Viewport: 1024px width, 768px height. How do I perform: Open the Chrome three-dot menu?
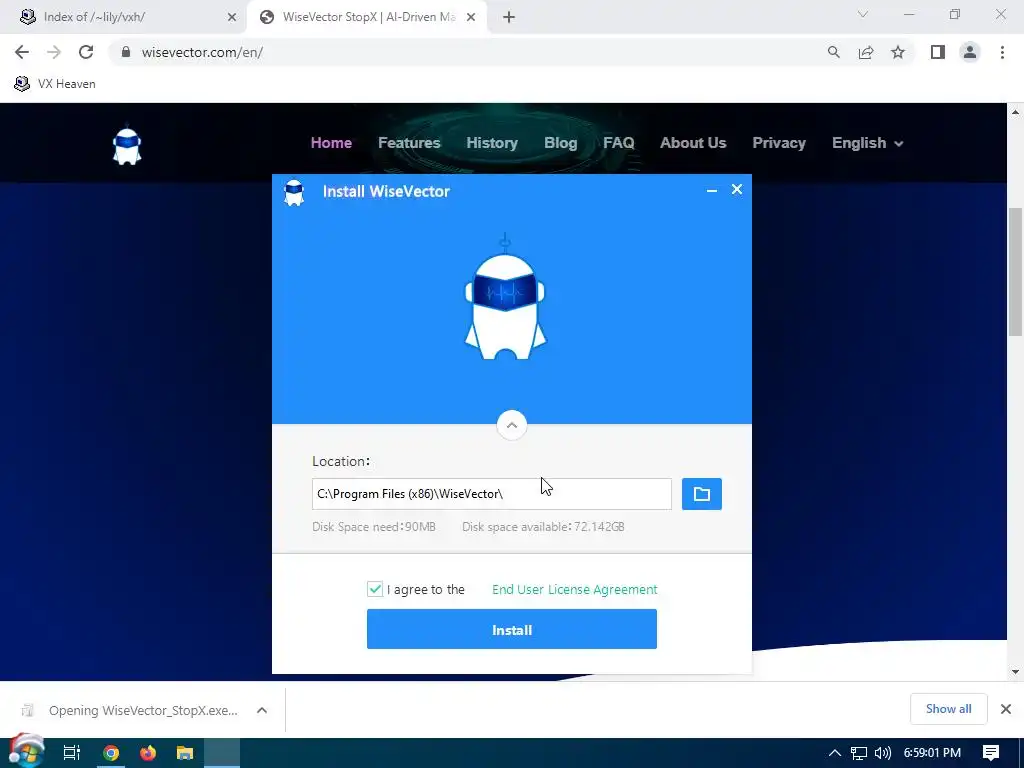(x=1002, y=52)
